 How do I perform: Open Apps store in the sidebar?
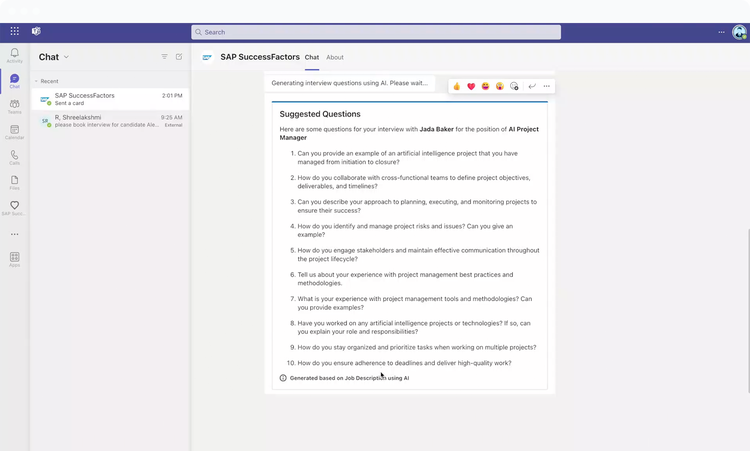(x=14, y=260)
